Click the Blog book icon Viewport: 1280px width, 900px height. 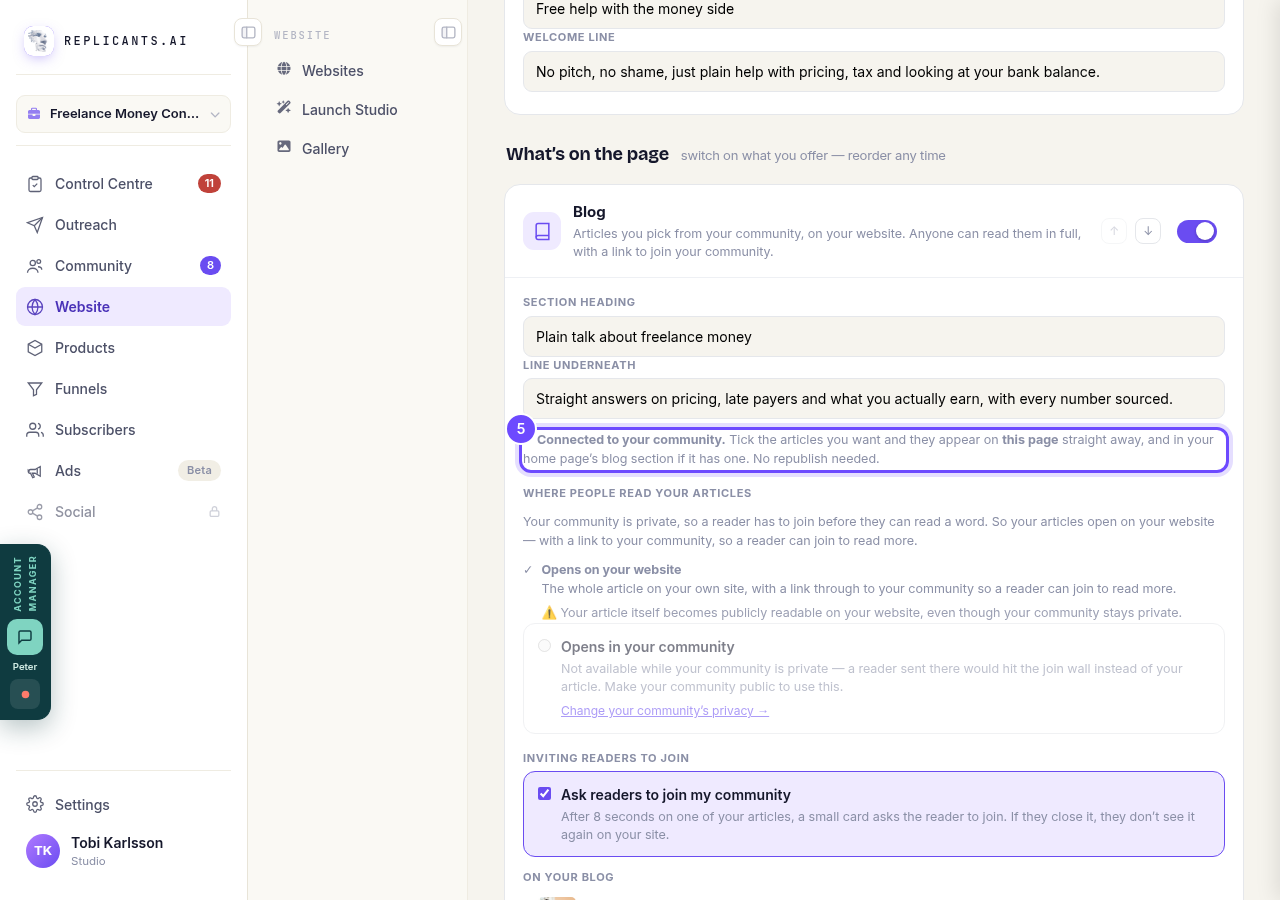click(x=542, y=231)
